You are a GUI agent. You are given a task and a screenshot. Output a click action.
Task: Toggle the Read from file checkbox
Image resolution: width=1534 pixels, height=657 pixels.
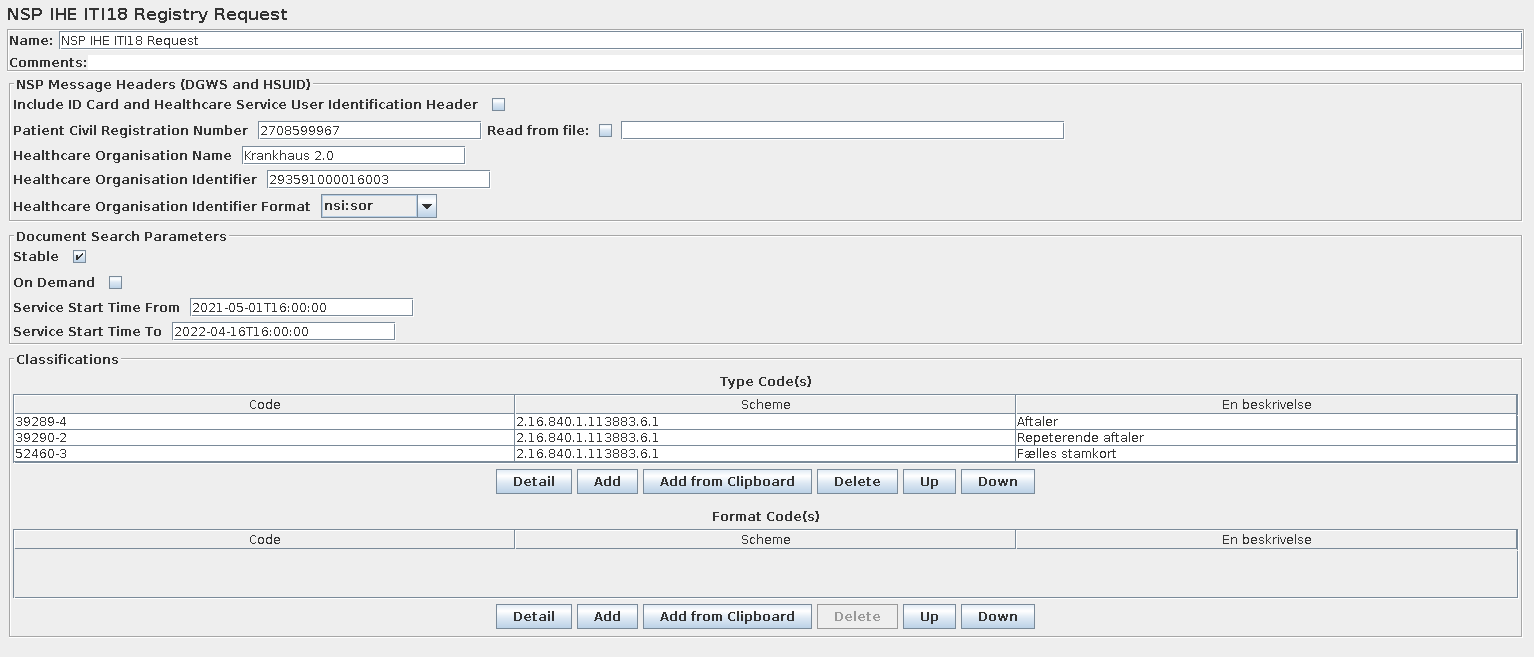[x=605, y=131]
